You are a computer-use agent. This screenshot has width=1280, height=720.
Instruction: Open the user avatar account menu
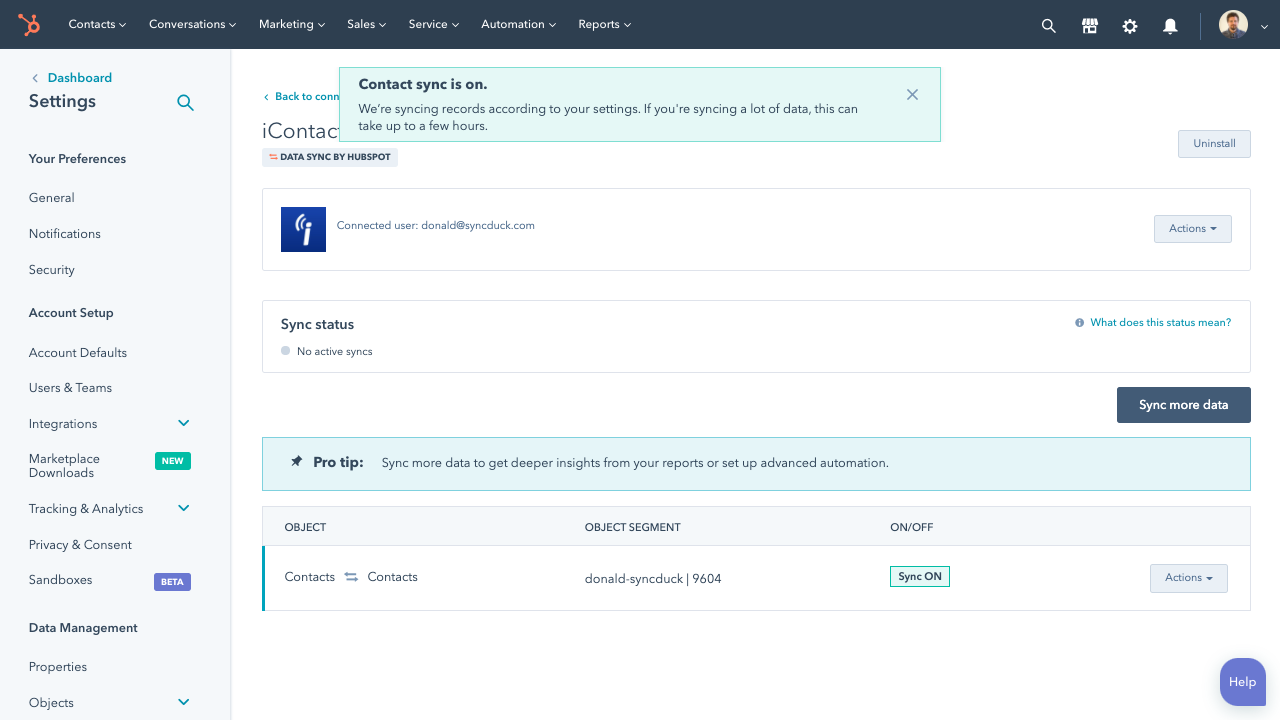tap(1243, 25)
